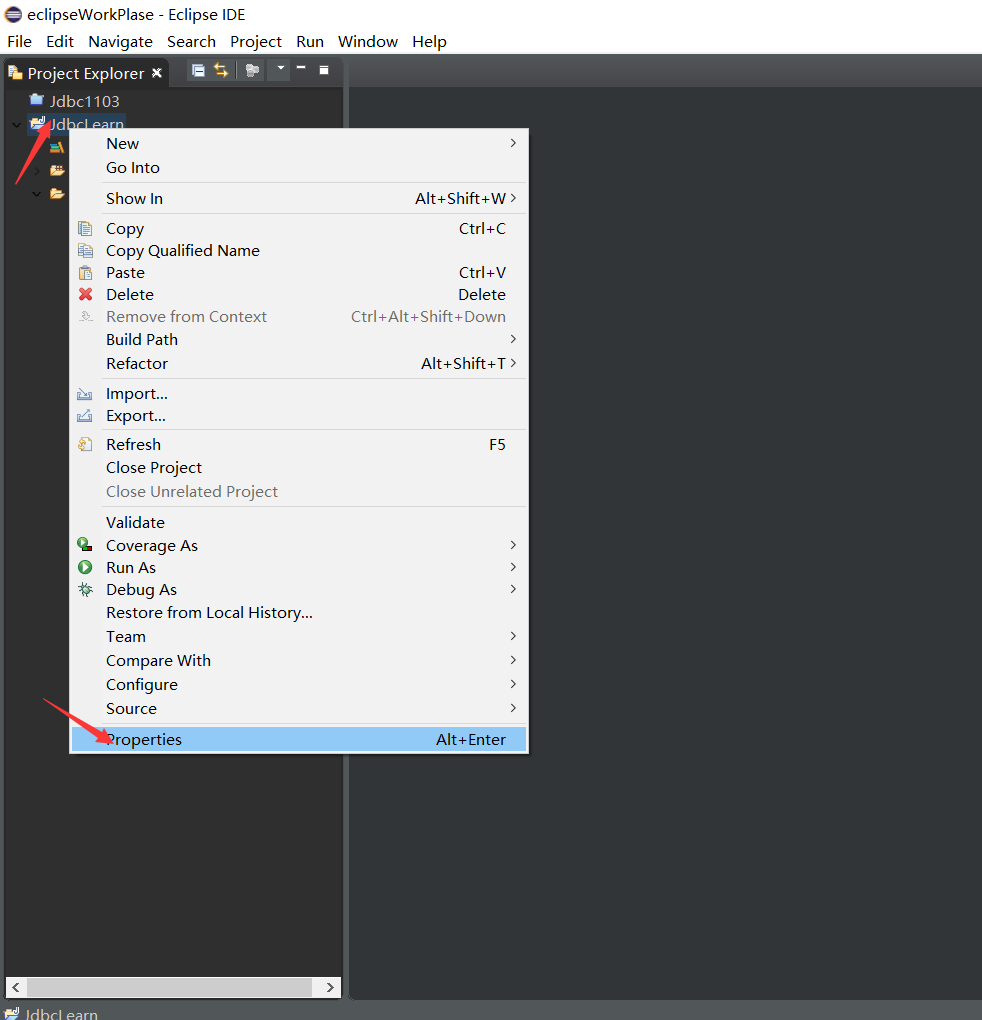Open the Search menu

191,42
